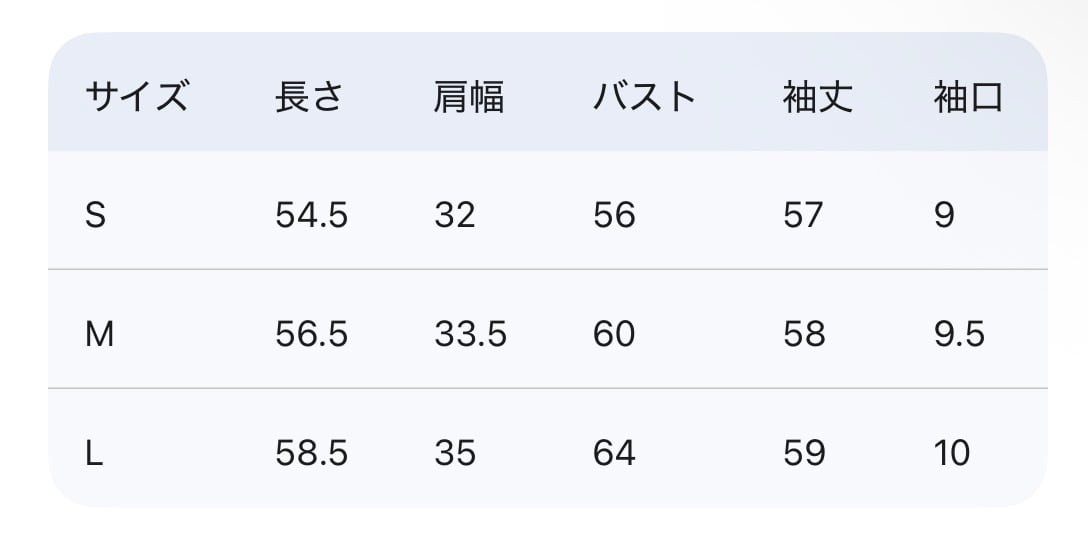Click the バスト column header
Screen dimensions: 1088x548
pyautogui.click(x=644, y=98)
